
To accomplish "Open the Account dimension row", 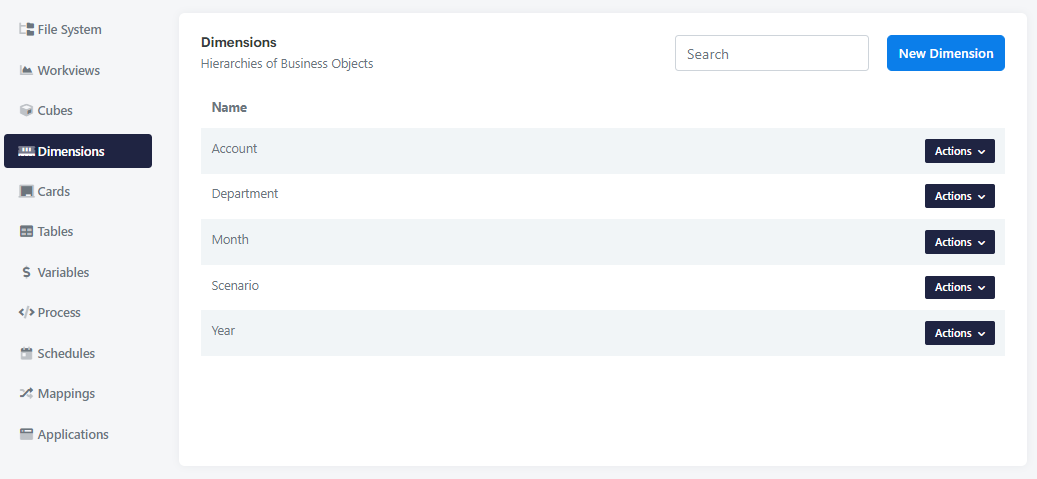I will point(234,149).
